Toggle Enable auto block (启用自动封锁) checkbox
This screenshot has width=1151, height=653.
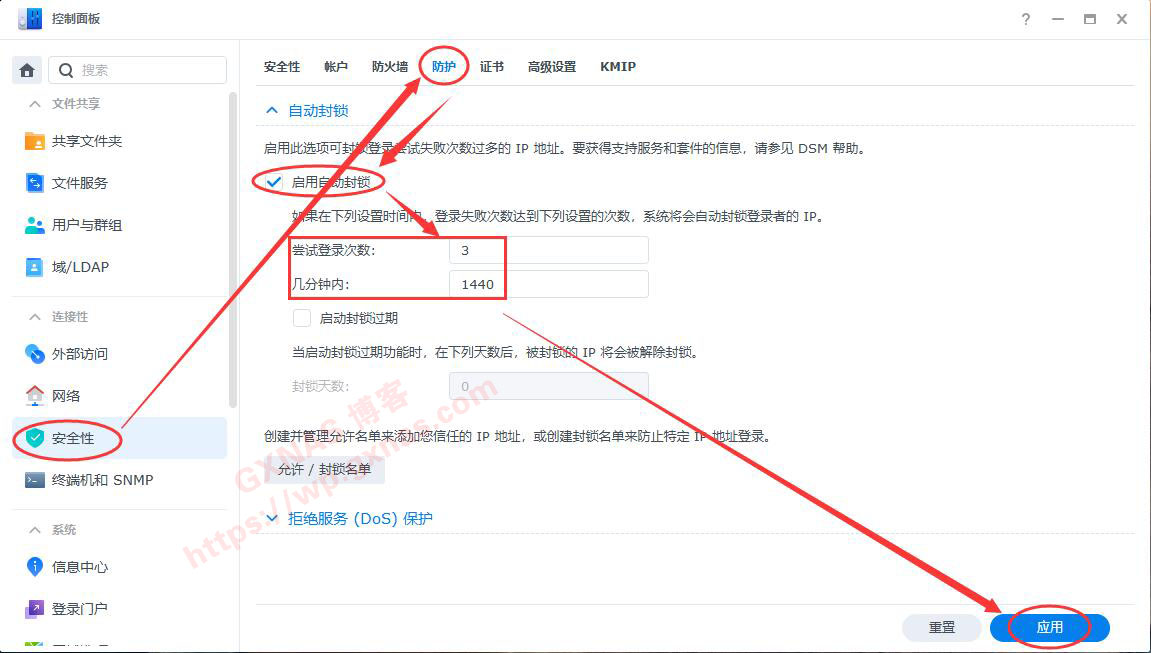point(274,182)
